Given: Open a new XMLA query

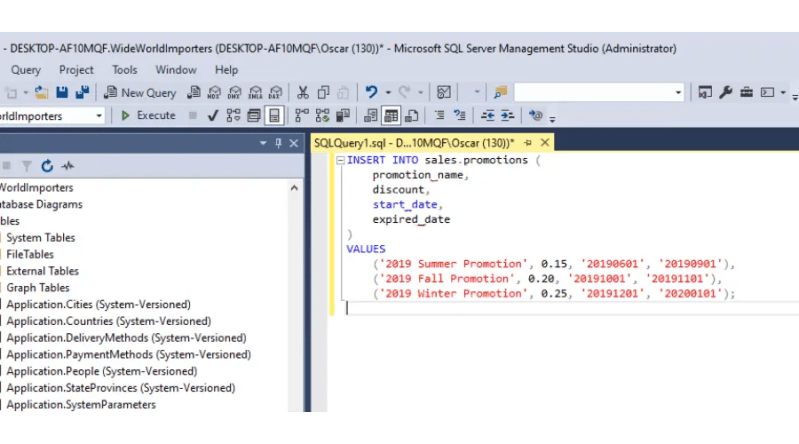Looking at the screenshot, I should pyautogui.click(x=255, y=93).
